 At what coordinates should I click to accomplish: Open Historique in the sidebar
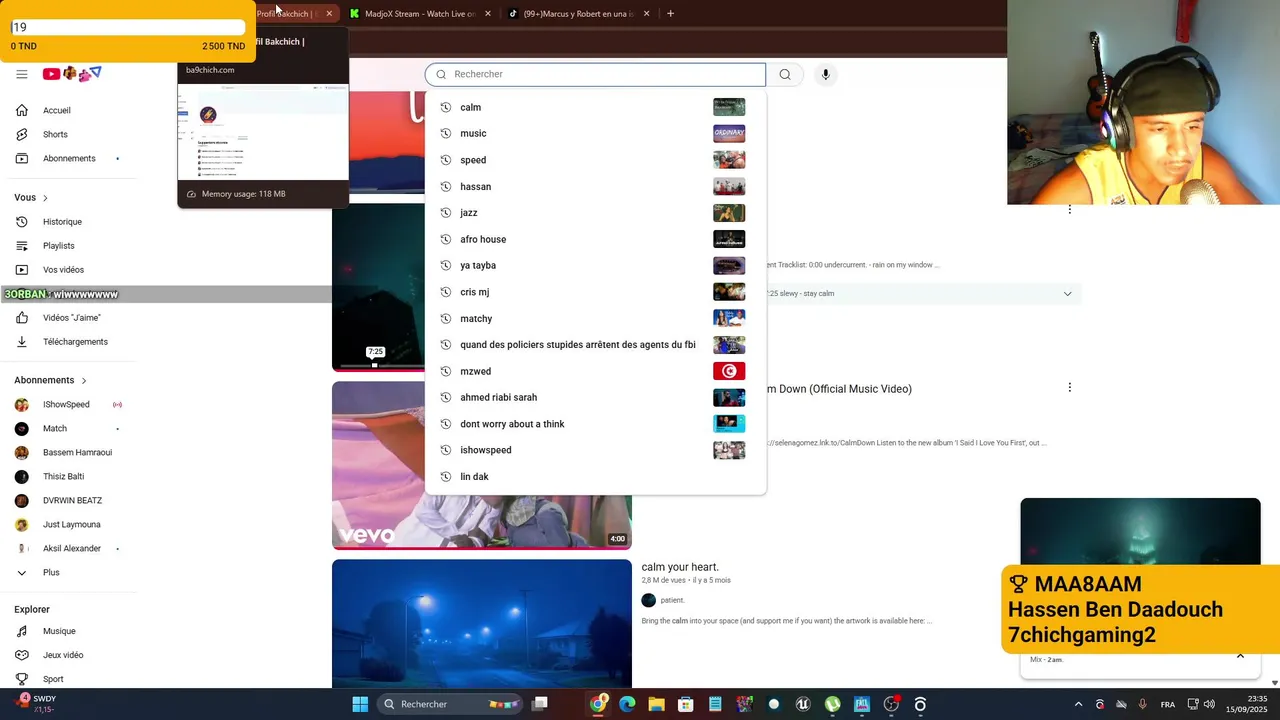pyautogui.click(x=62, y=222)
